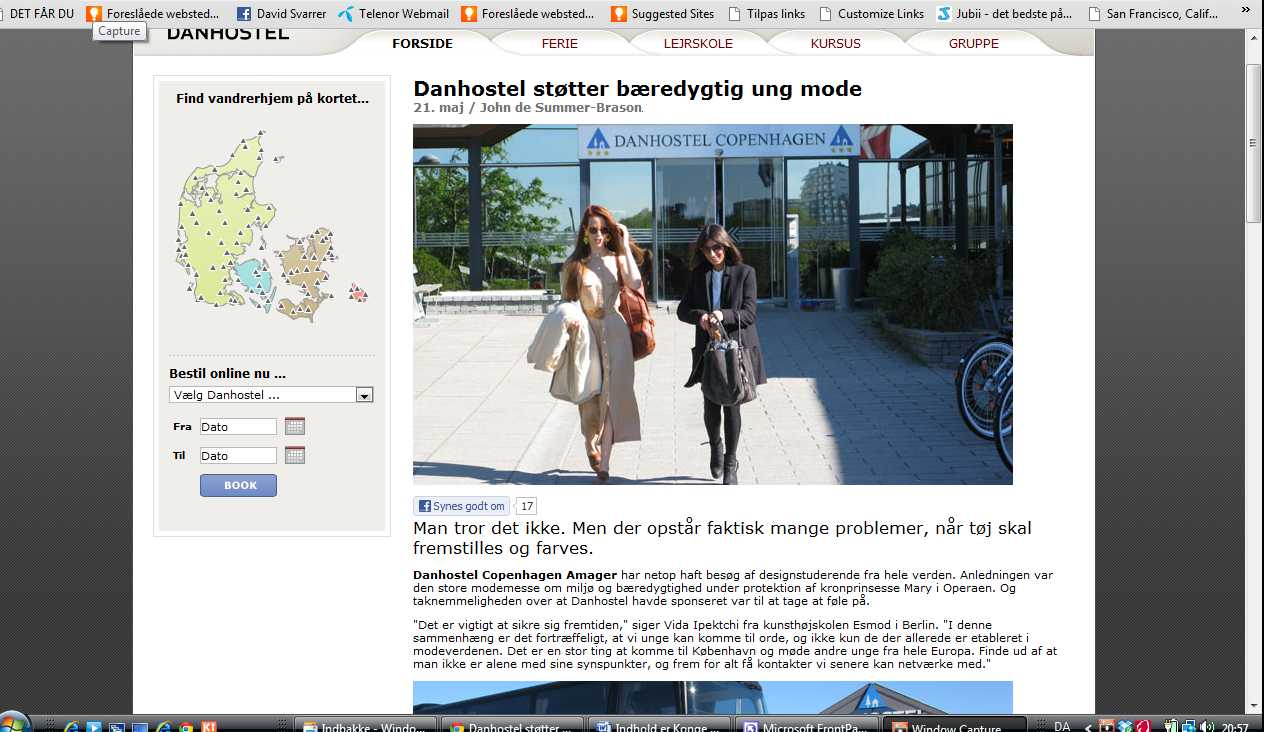1264x732 pixels.
Task: Click the Til date input field
Action: point(238,456)
